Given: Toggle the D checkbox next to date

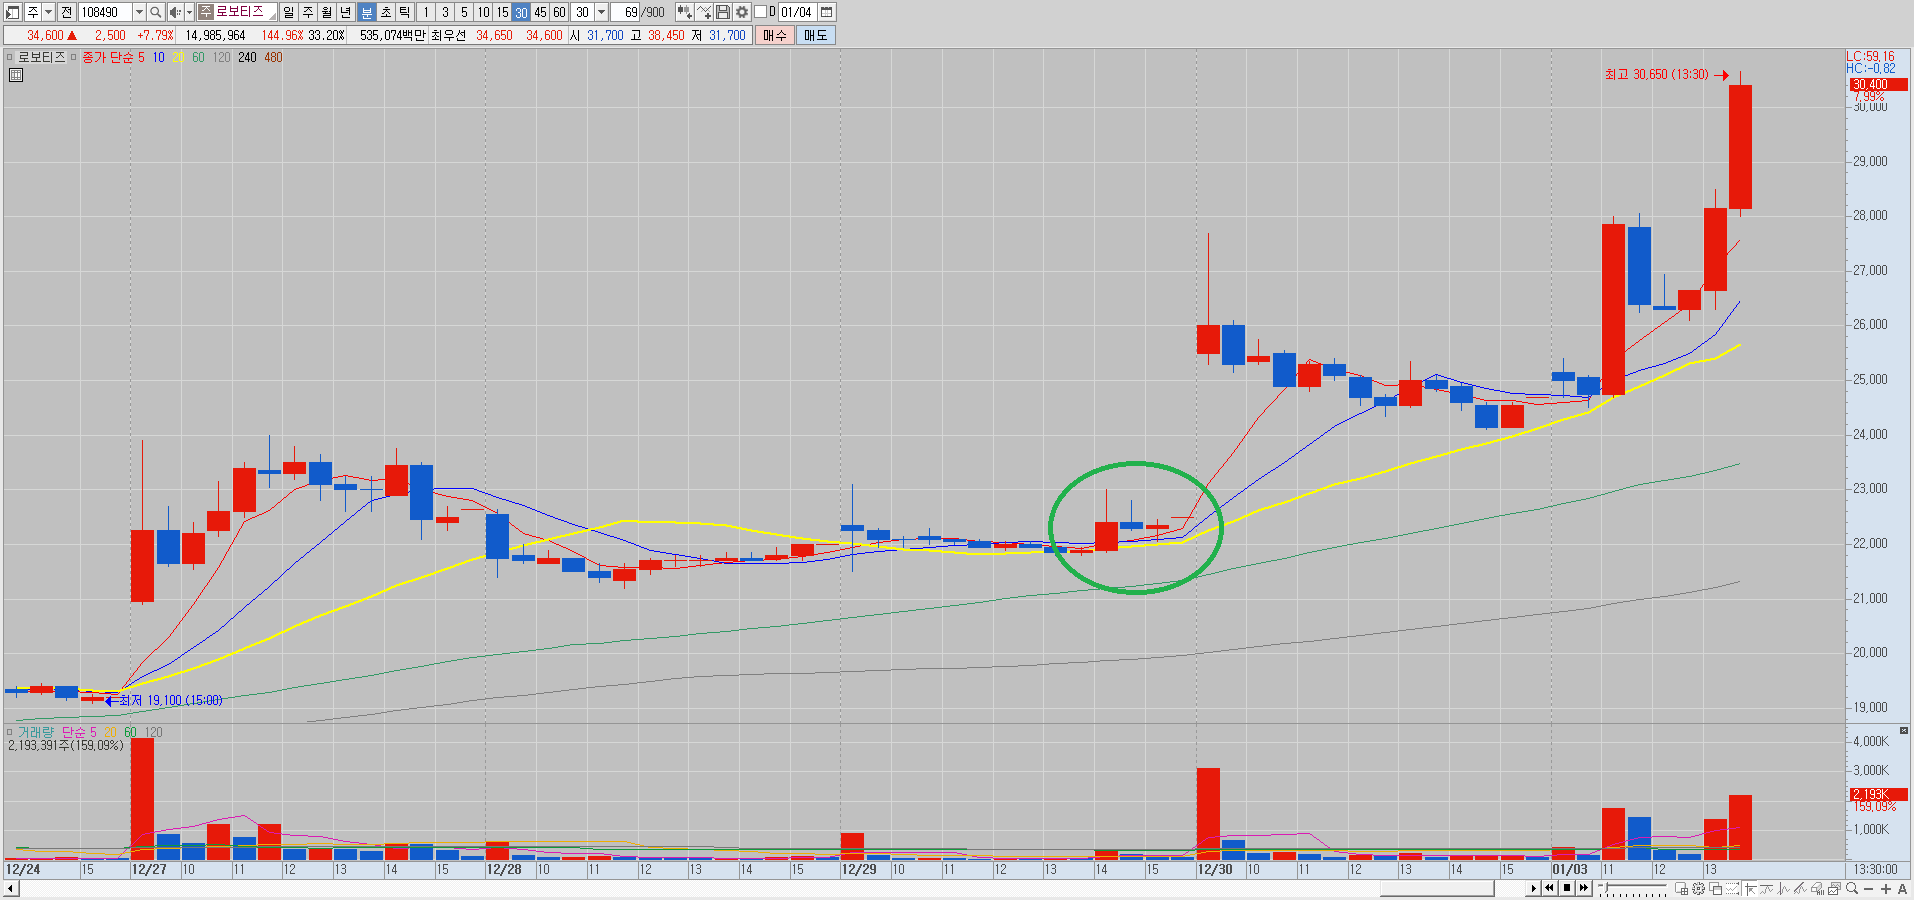Looking at the screenshot, I should coord(760,12).
